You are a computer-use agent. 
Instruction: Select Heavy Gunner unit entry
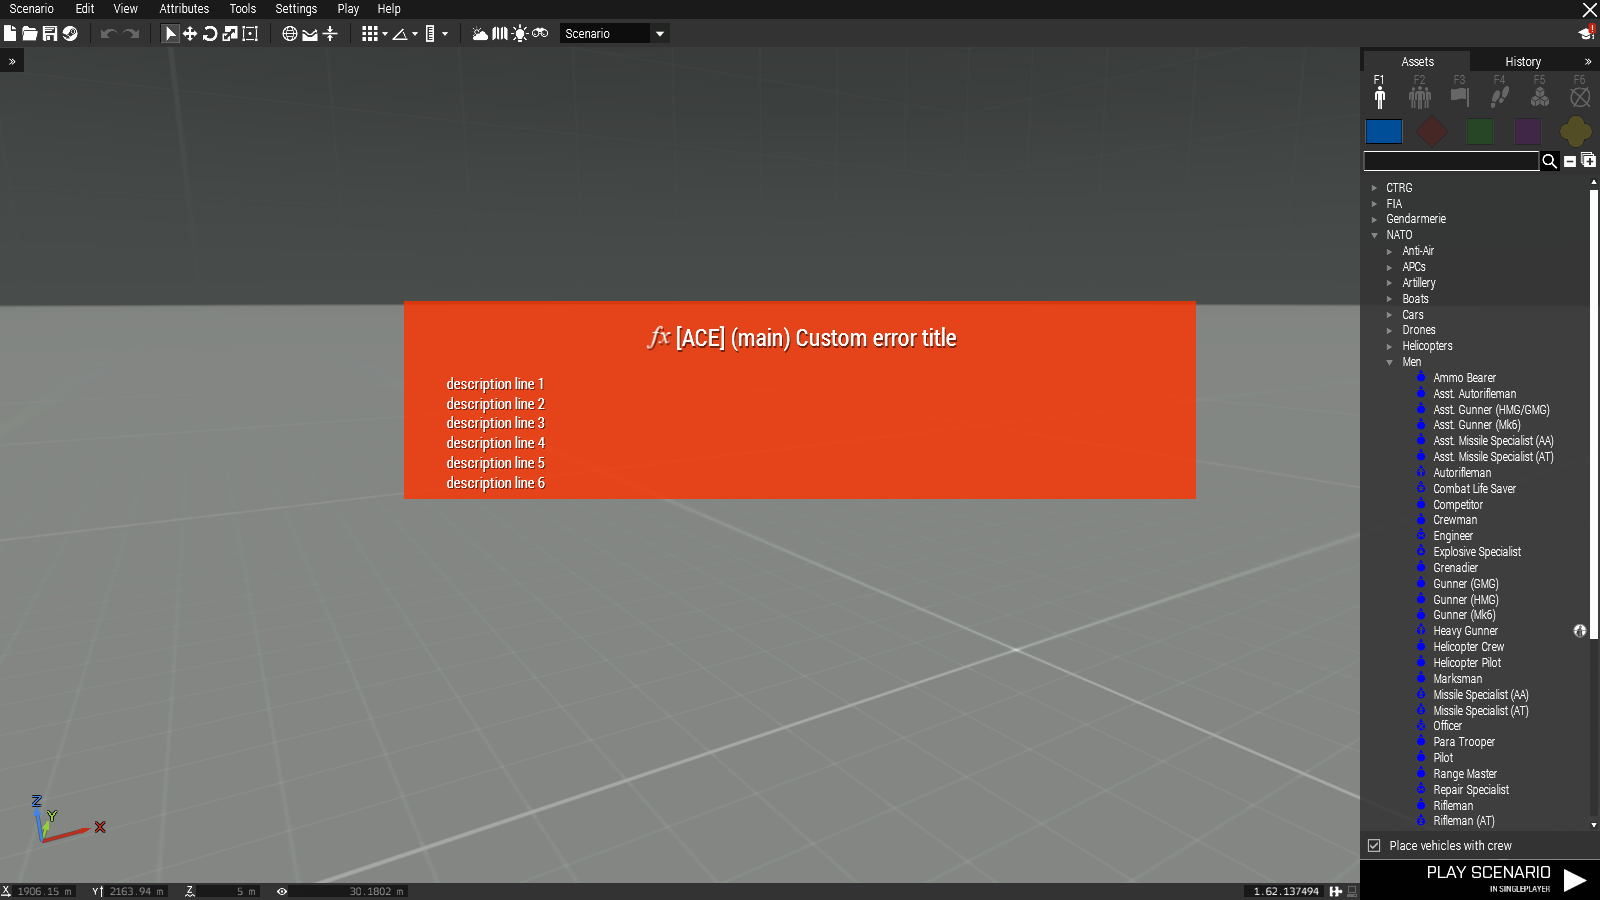tap(1465, 631)
